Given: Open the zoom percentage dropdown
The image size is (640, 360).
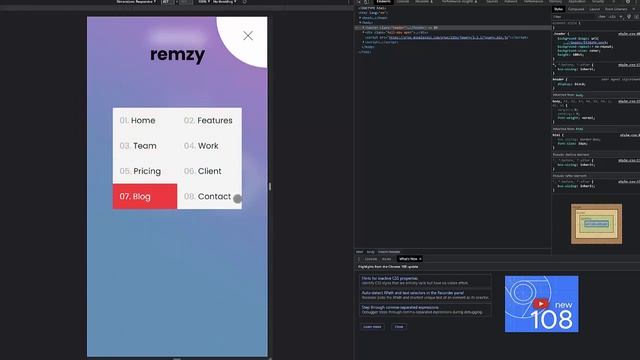Looking at the screenshot, I should click(x=203, y=2).
